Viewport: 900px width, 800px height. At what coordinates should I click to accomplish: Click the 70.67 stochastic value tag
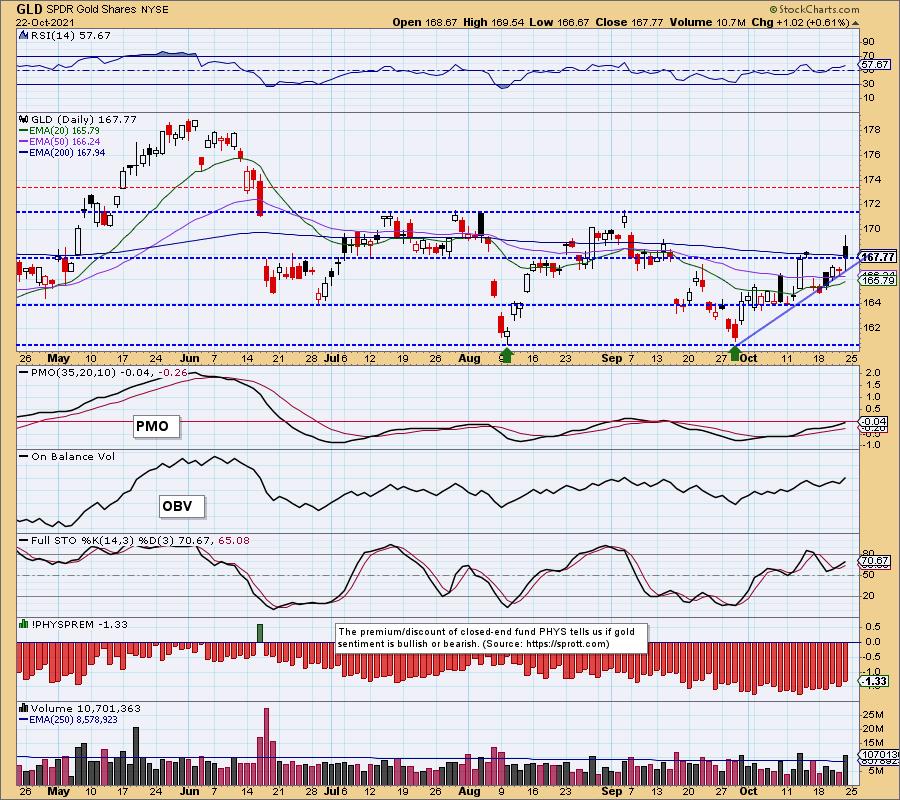pyautogui.click(x=875, y=560)
